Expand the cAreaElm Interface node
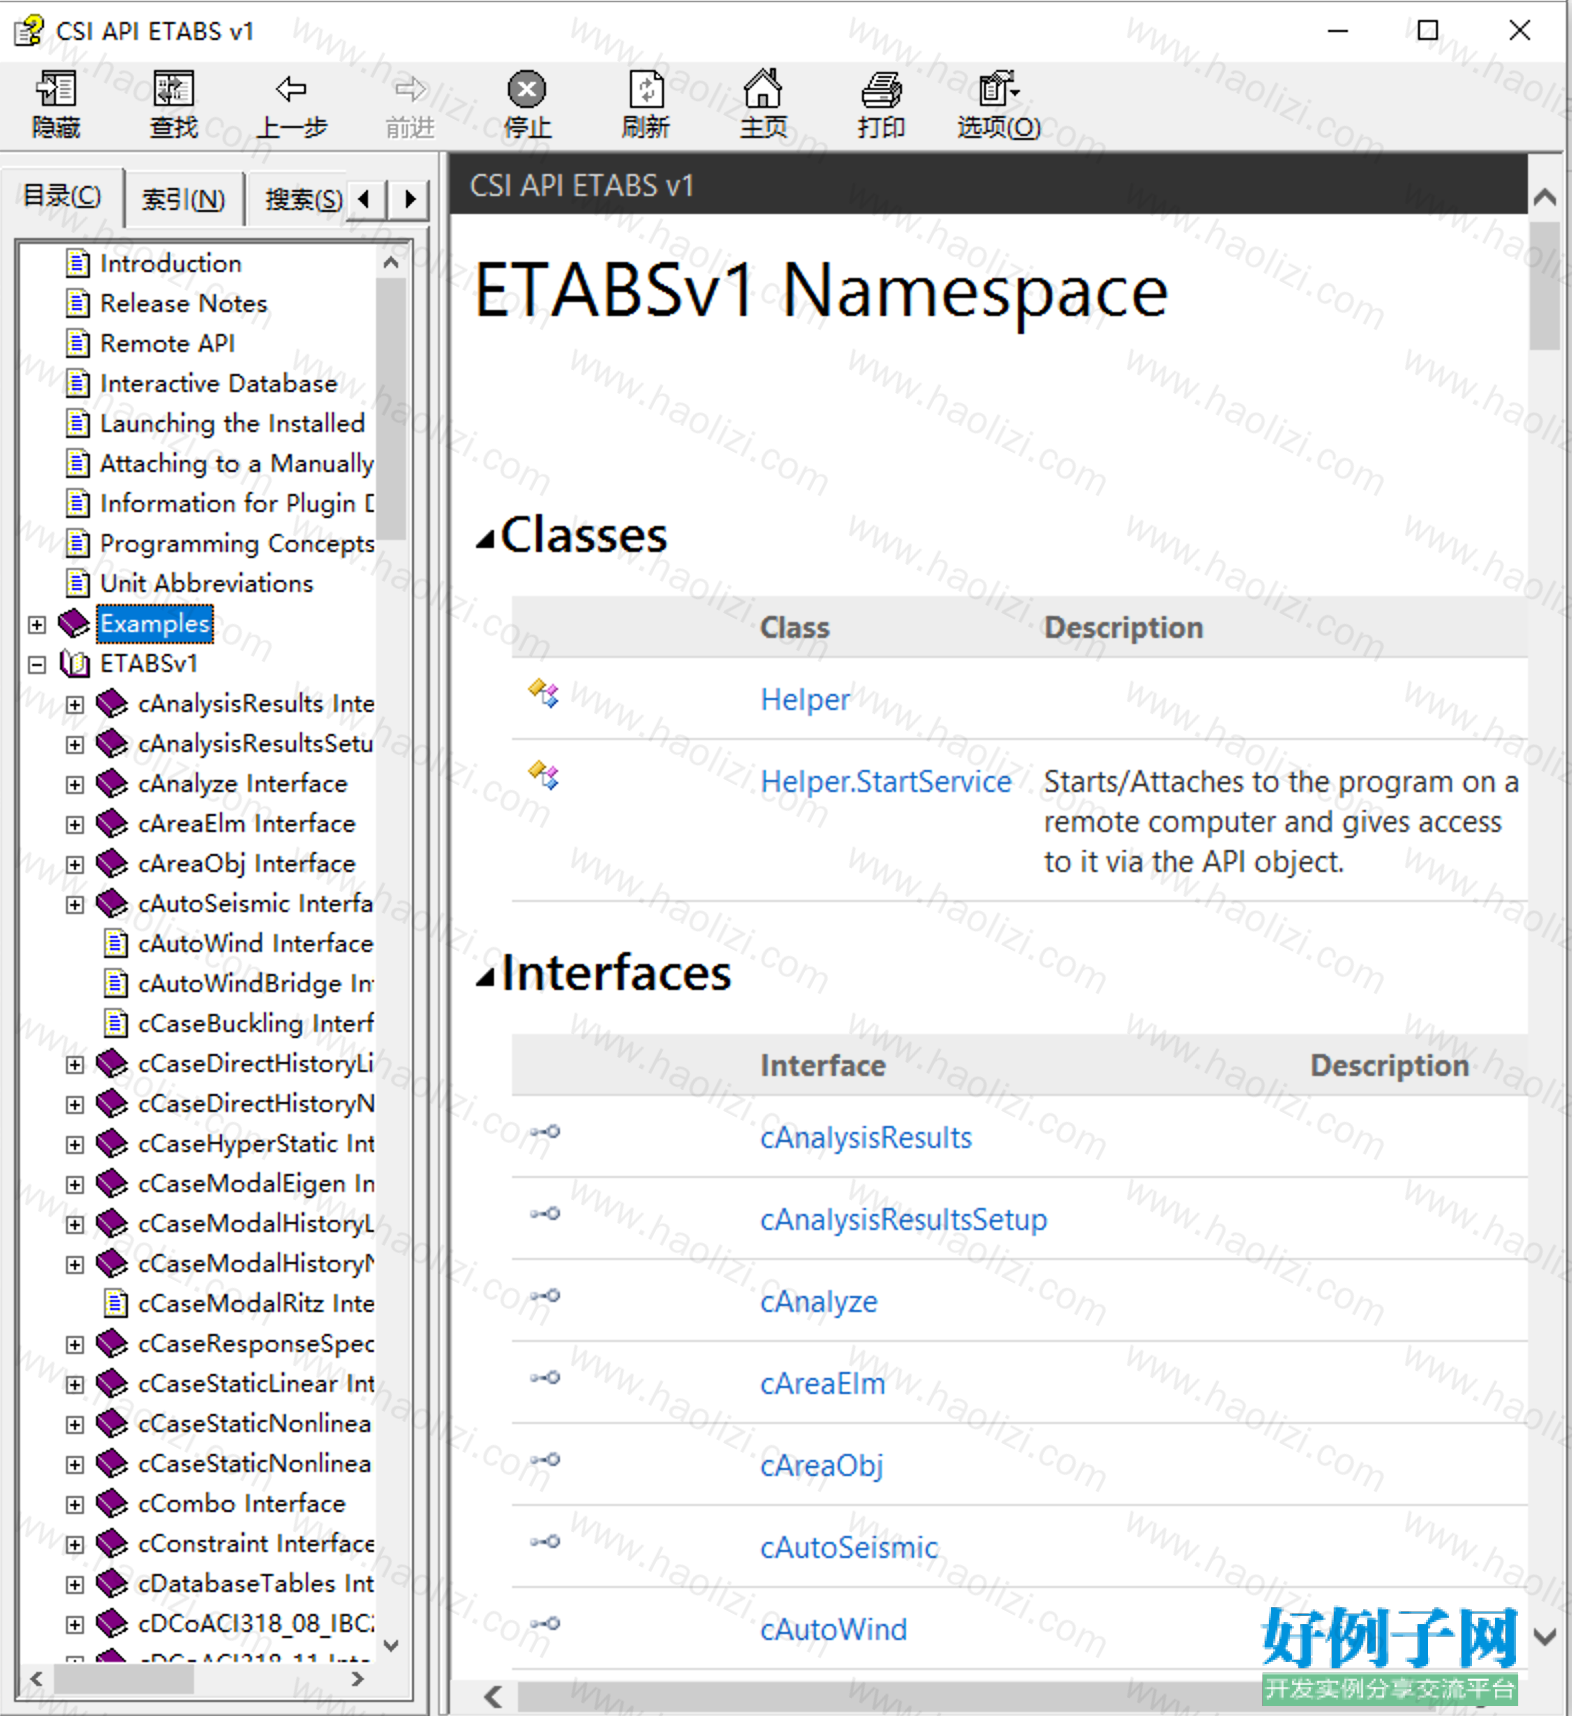 tap(75, 825)
